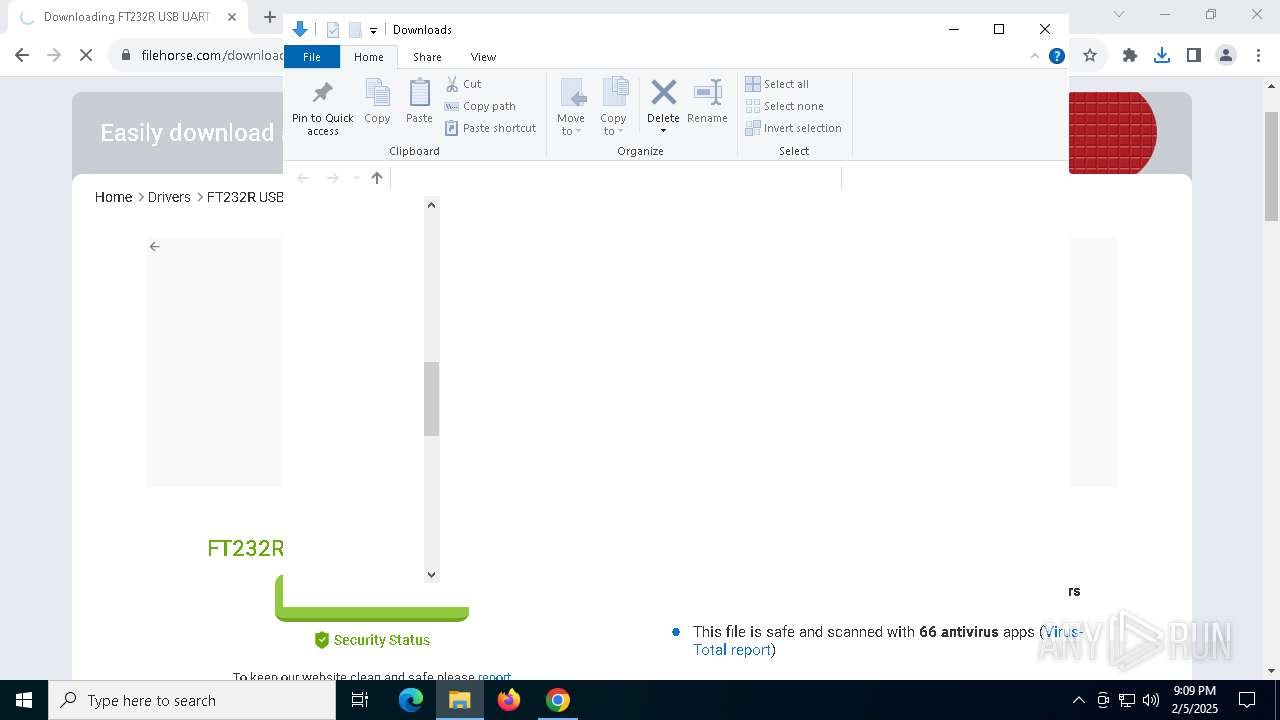Click taskbar search box
1280x720 pixels.
click(x=192, y=700)
